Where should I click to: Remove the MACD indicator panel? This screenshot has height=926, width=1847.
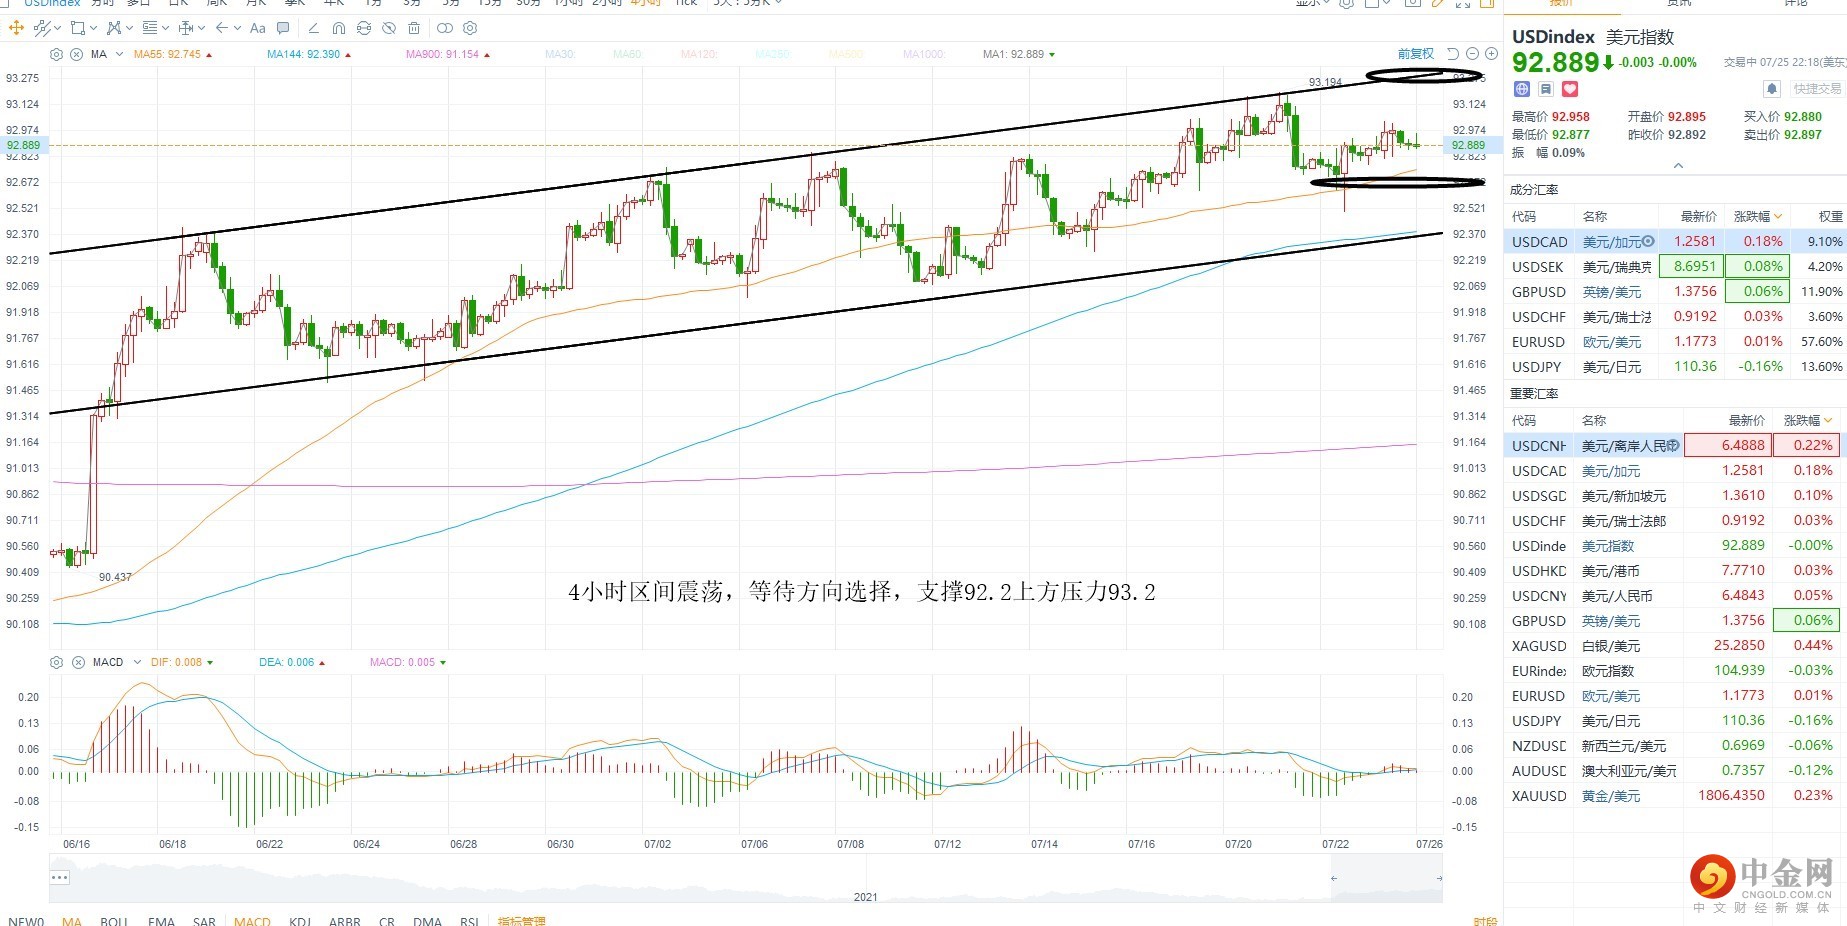pos(78,662)
